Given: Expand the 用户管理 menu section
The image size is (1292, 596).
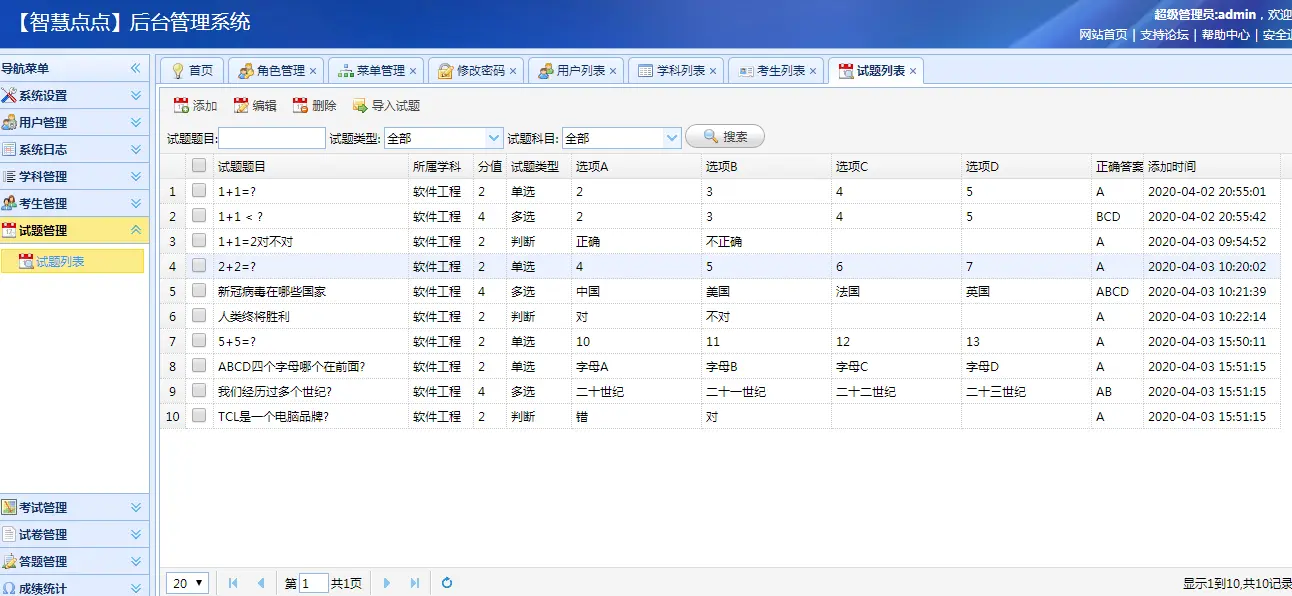Looking at the screenshot, I should tap(136, 122).
